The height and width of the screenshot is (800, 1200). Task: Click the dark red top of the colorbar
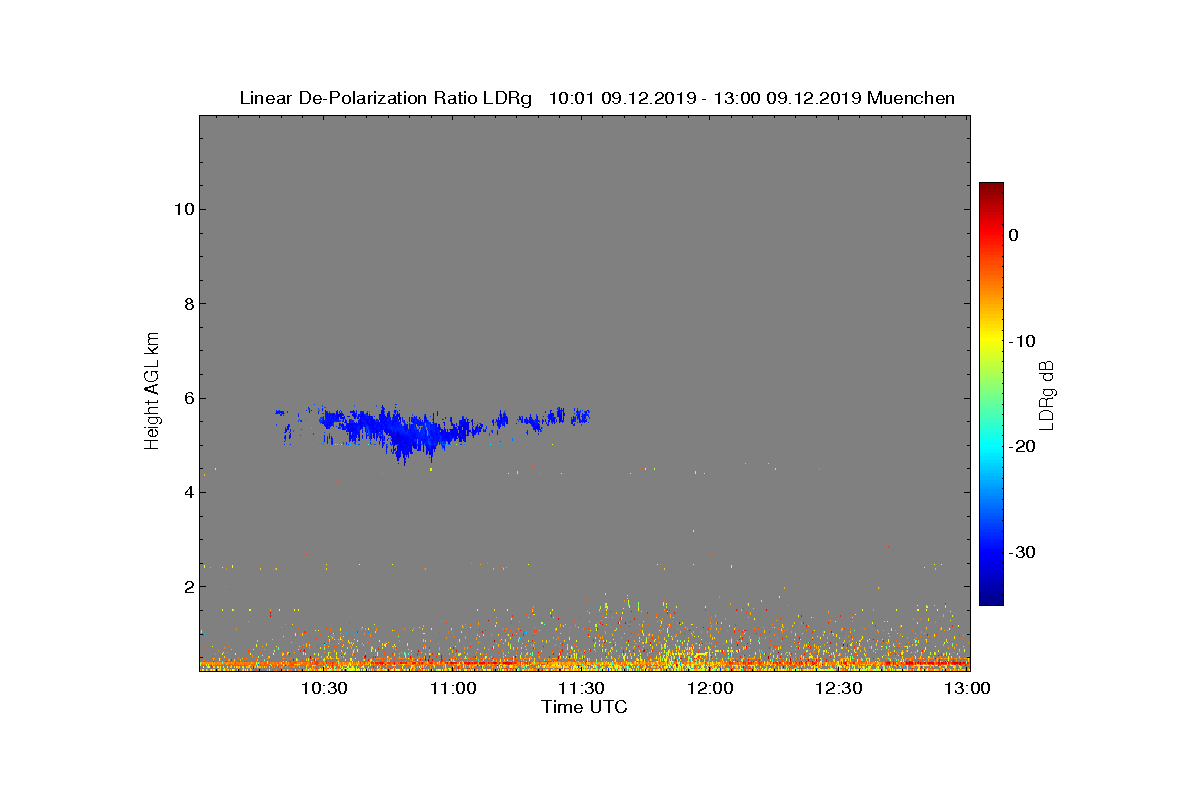[991, 190]
